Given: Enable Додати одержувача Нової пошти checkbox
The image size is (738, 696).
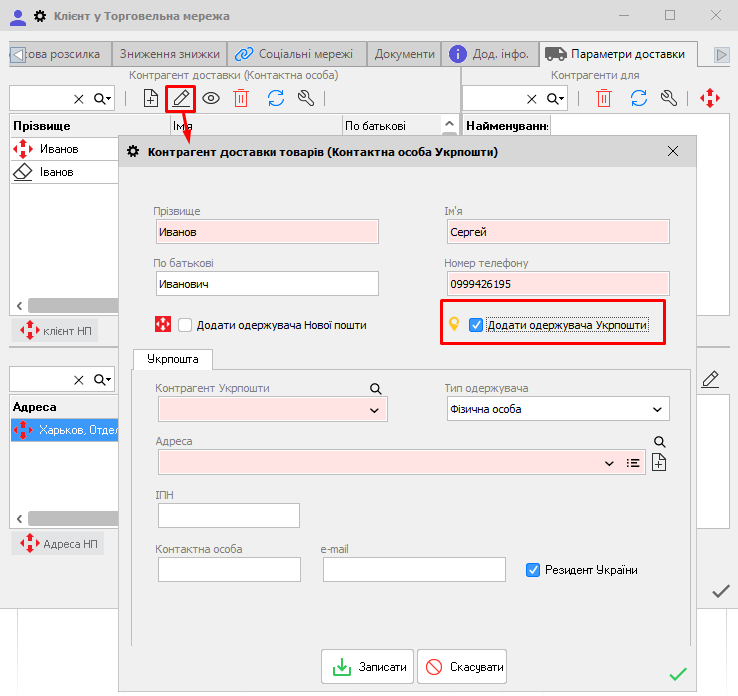Looking at the screenshot, I should click(x=185, y=325).
